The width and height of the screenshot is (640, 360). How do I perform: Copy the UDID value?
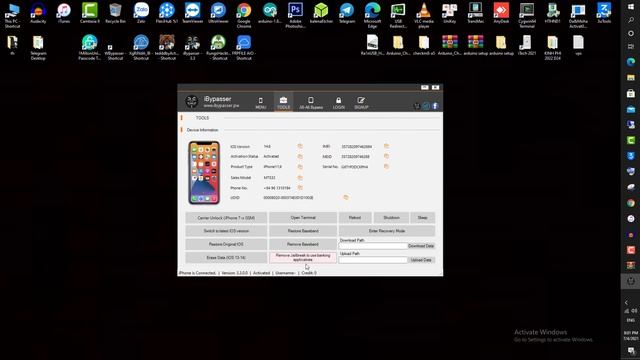coord(346,197)
